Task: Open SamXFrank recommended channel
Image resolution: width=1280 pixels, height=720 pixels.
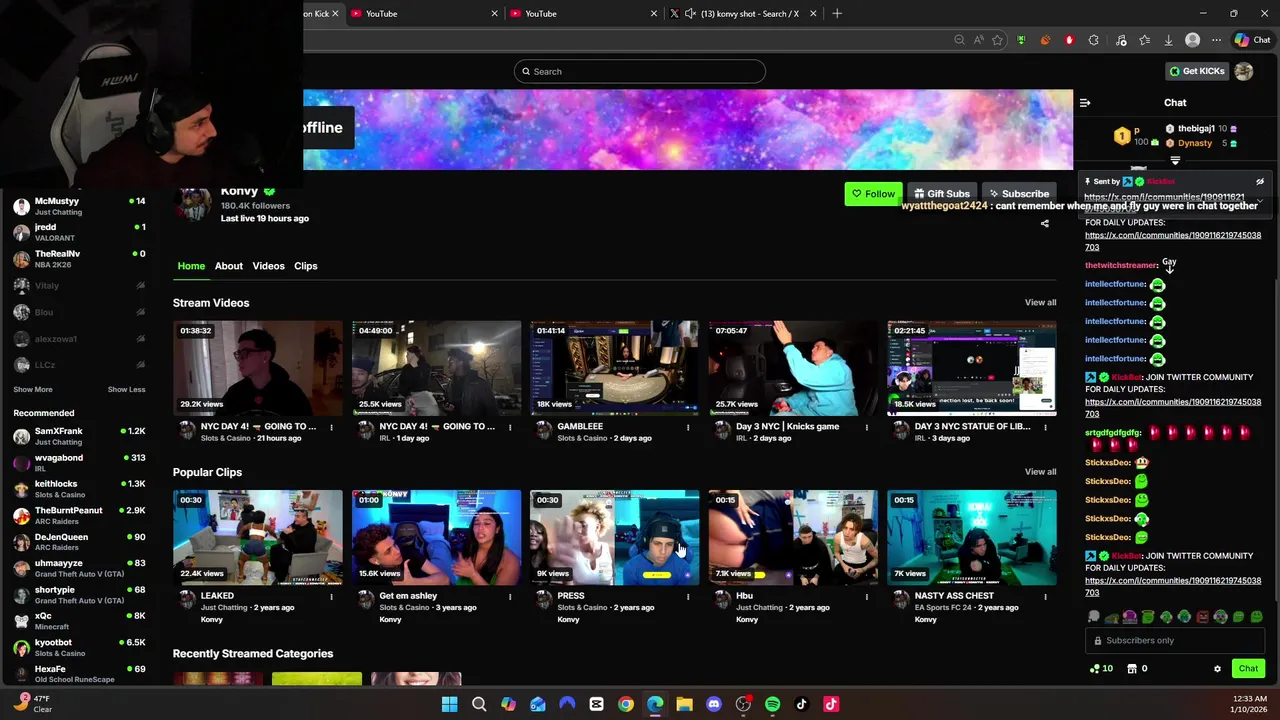Action: coord(79,436)
